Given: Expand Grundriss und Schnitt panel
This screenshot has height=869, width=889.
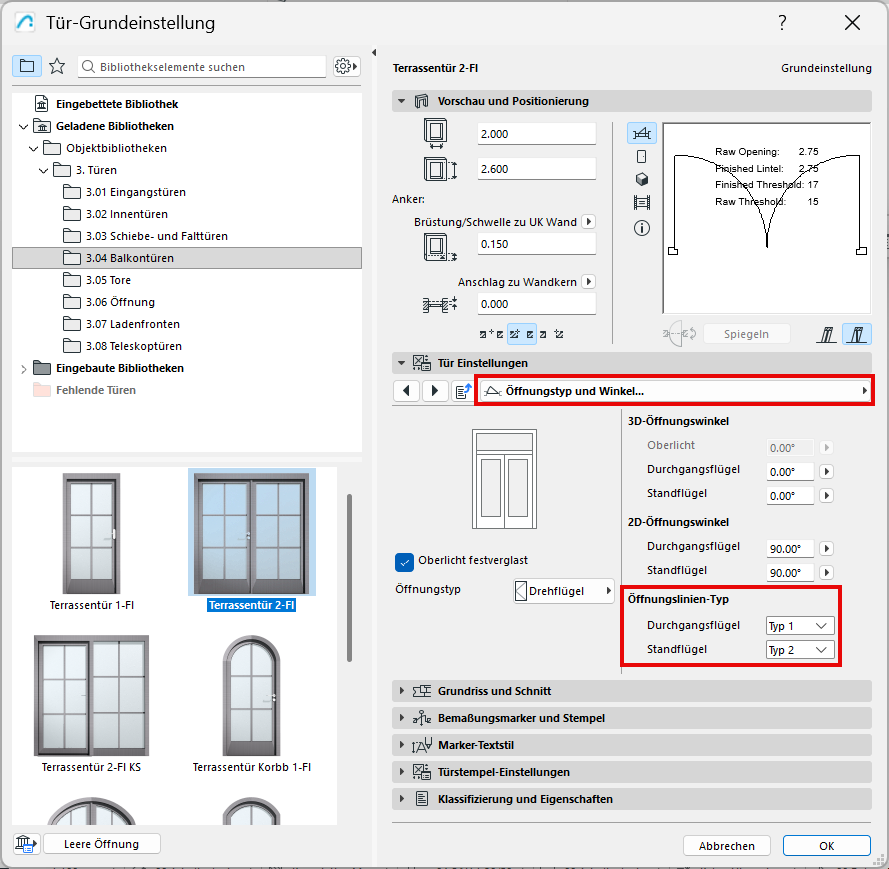Looking at the screenshot, I should click(401, 691).
